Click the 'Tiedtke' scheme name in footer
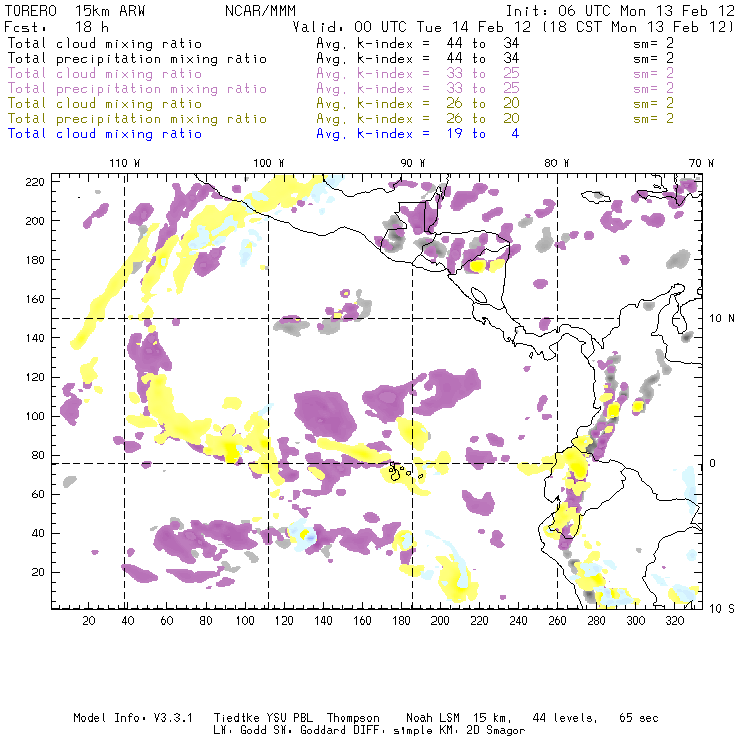 [x=237, y=718]
